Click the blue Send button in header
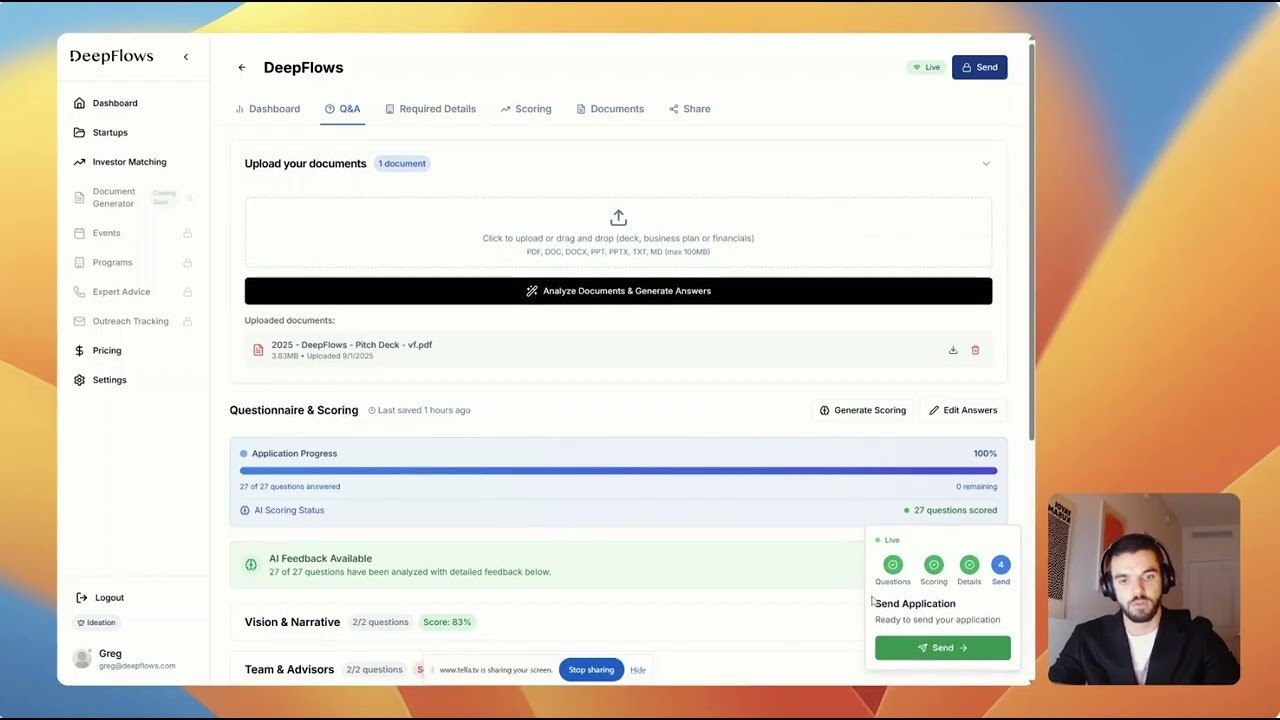 pos(979,68)
